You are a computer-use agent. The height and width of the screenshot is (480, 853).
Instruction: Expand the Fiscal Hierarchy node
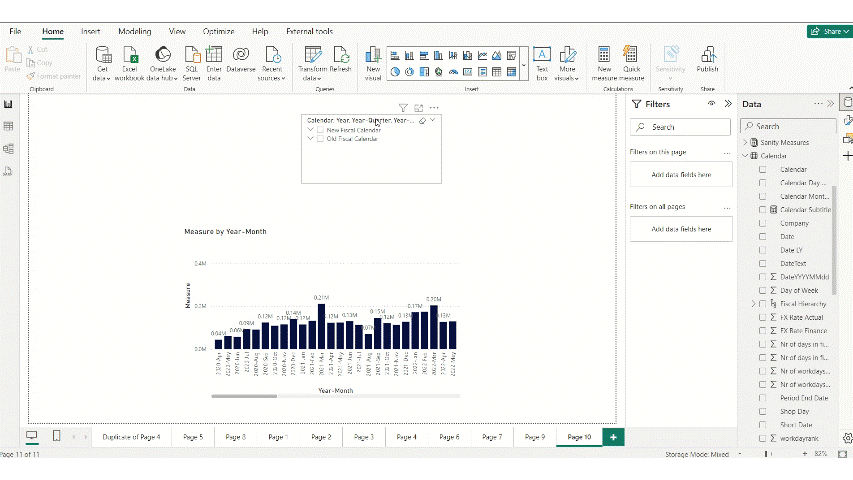753,303
